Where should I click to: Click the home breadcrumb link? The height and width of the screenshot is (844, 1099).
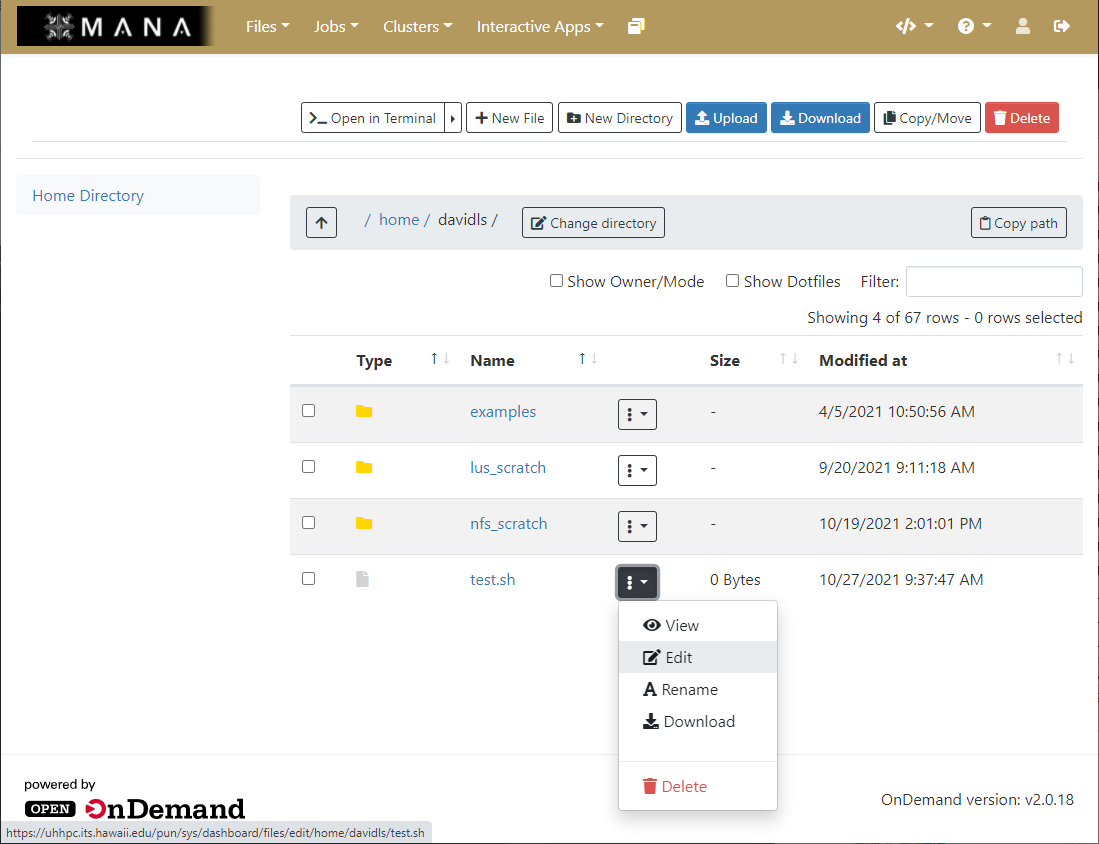coord(399,219)
